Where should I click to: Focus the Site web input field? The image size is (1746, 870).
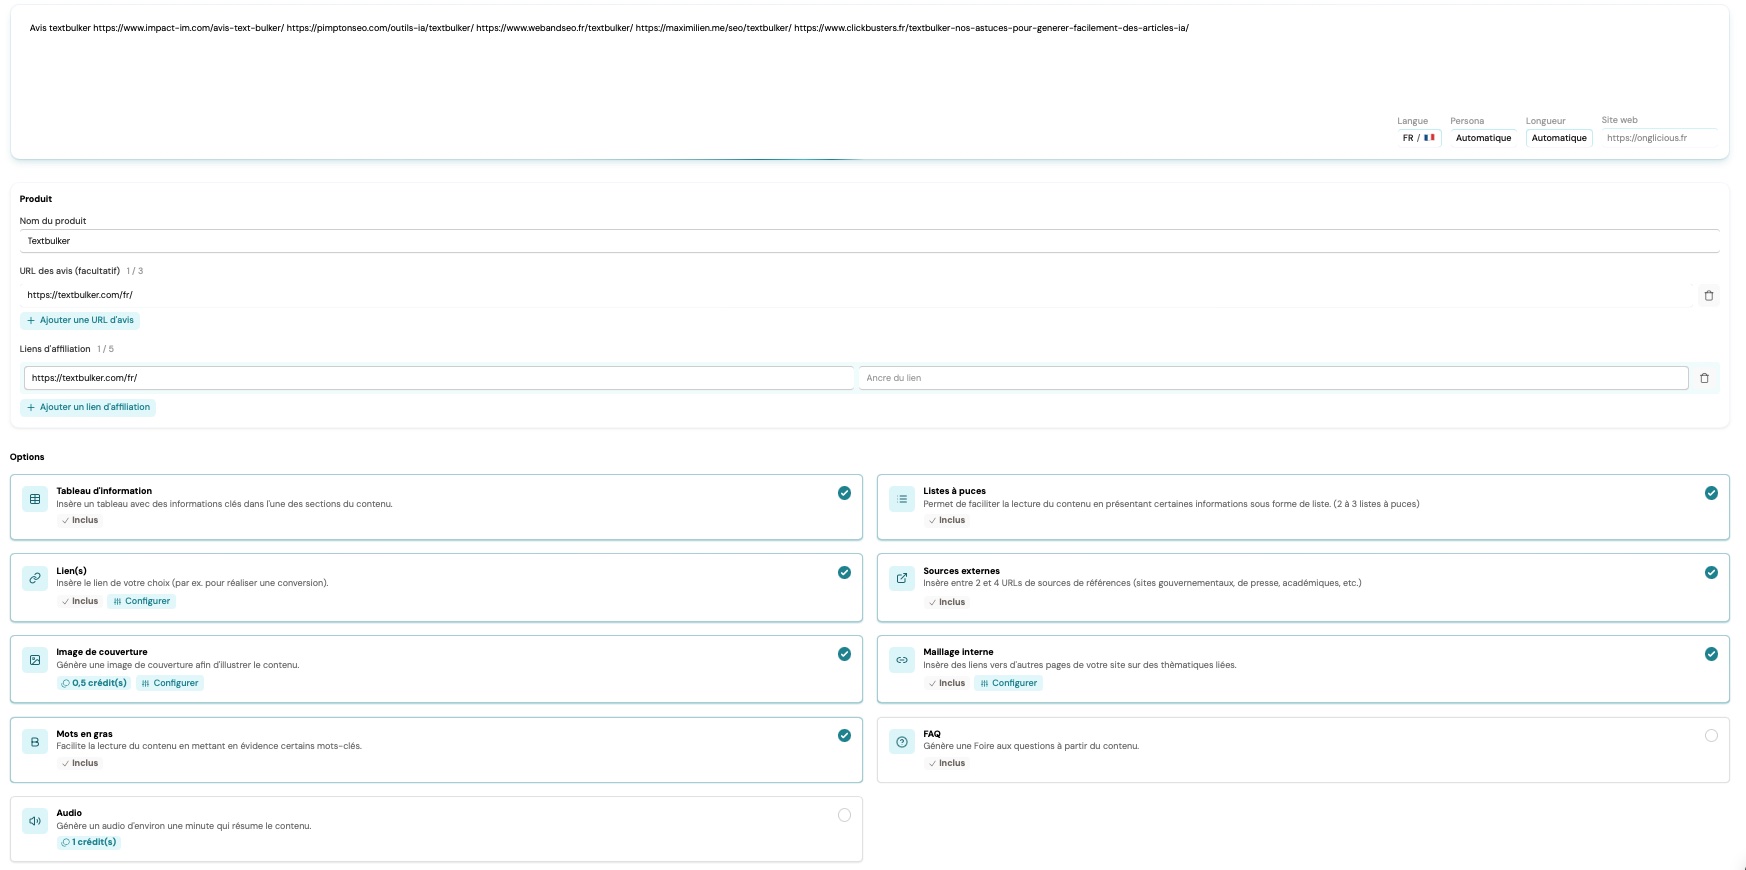coord(1659,138)
